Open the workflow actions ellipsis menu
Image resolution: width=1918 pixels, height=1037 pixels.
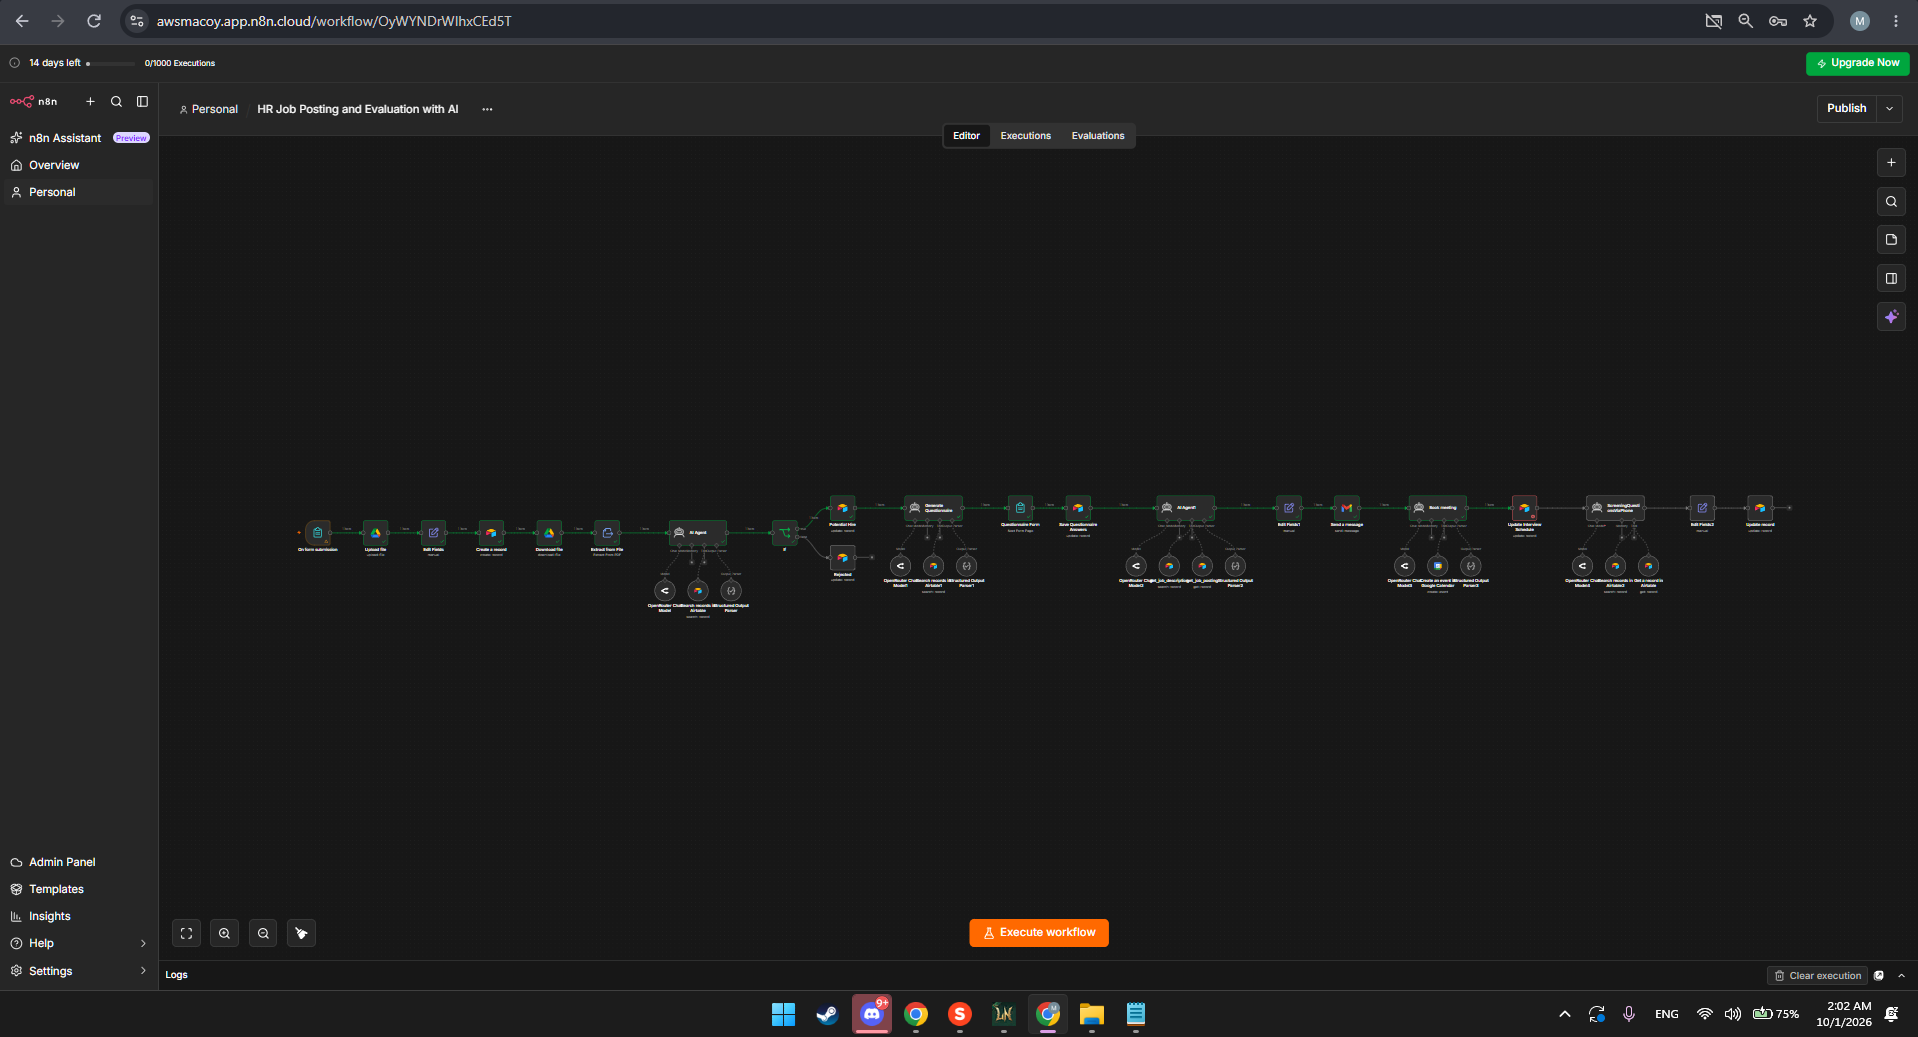click(487, 109)
